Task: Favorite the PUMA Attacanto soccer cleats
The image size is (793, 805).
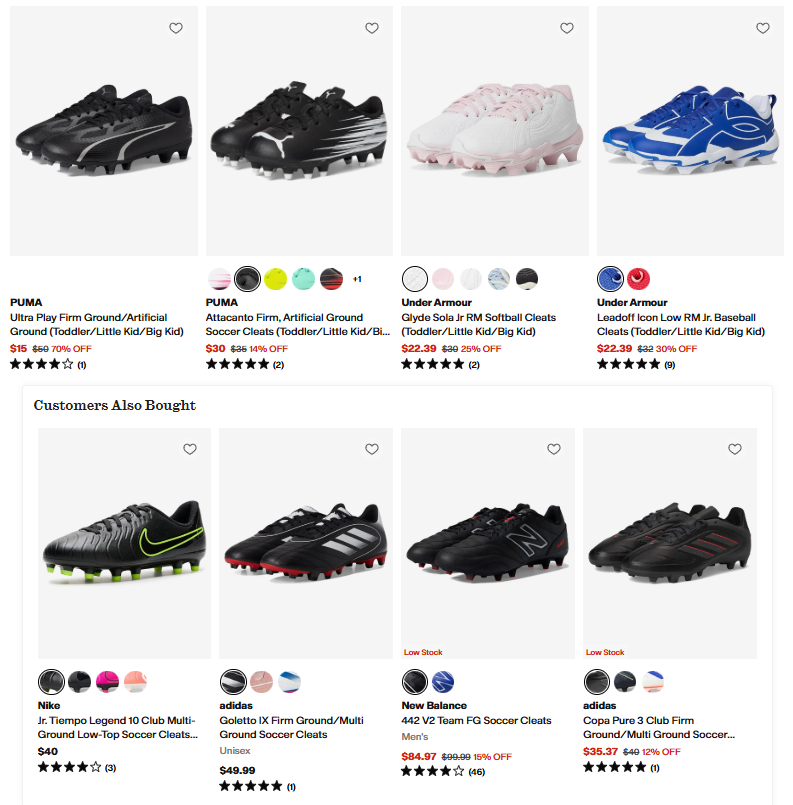Action: click(372, 29)
